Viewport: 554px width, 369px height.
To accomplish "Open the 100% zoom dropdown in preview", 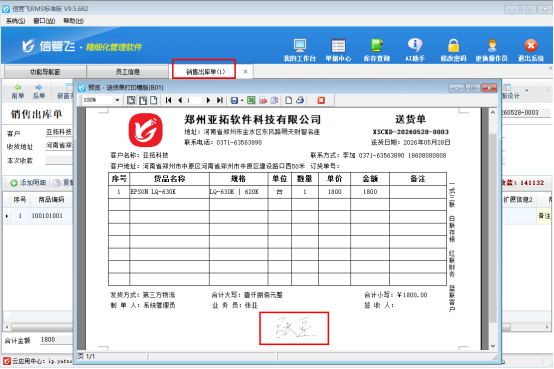I will [117, 100].
